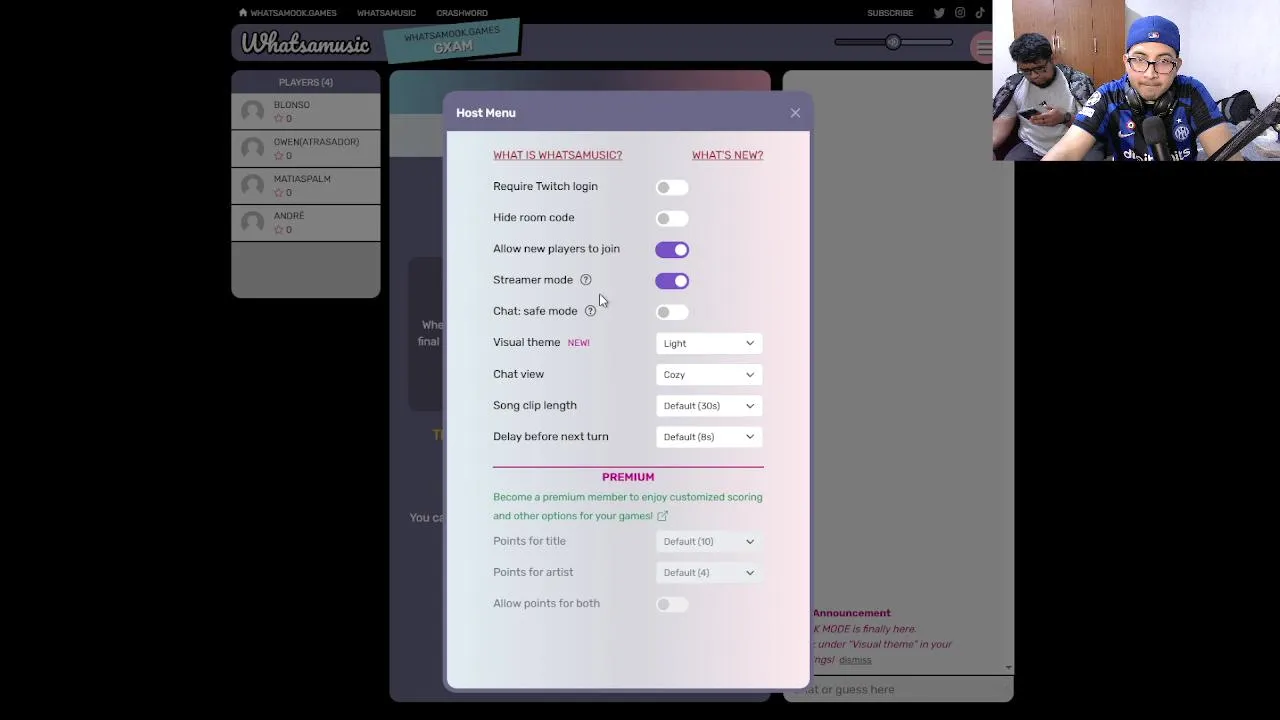Open the WHAT IS WHATSAMUSIC? link
This screenshot has height=720, width=1280.
(557, 155)
